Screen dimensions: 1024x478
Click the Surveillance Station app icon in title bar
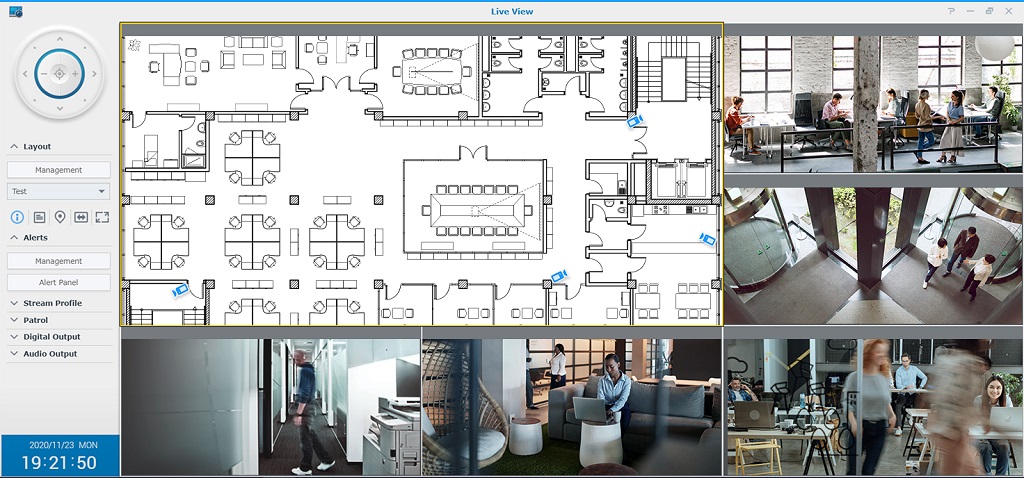click(16, 11)
